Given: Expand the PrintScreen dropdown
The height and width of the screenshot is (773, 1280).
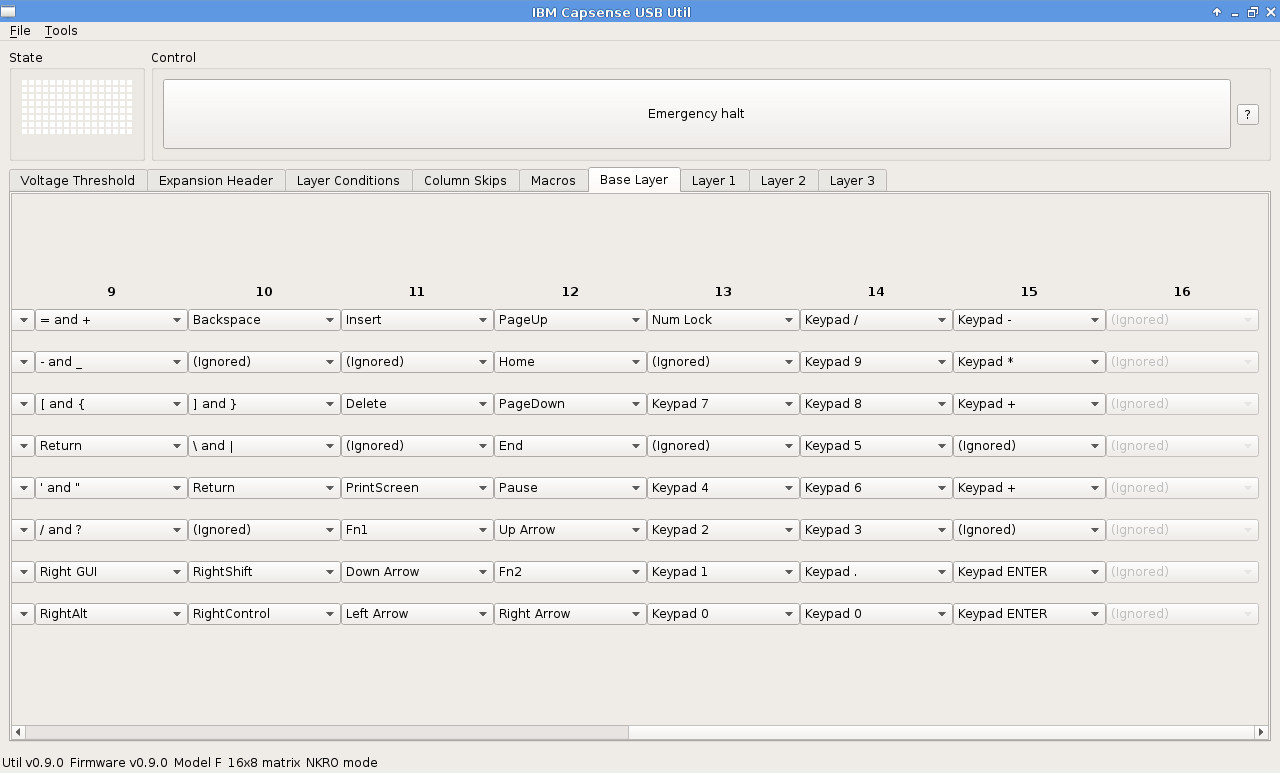Looking at the screenshot, I should (416, 488).
